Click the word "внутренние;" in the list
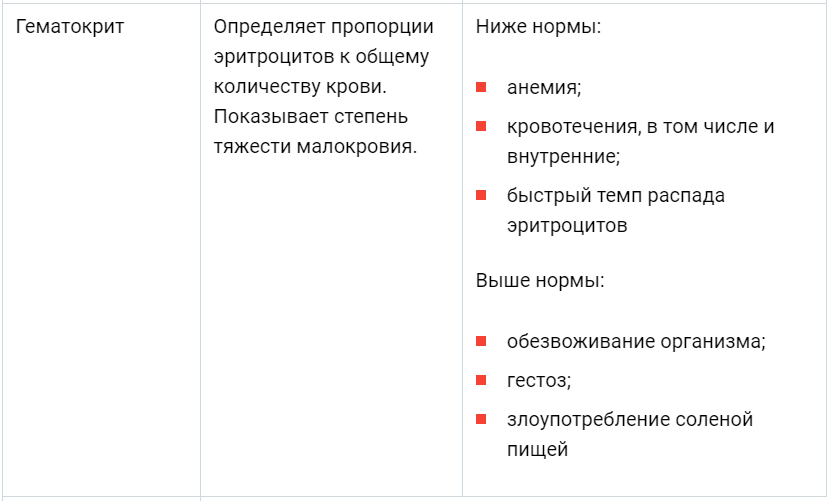 coord(563,156)
